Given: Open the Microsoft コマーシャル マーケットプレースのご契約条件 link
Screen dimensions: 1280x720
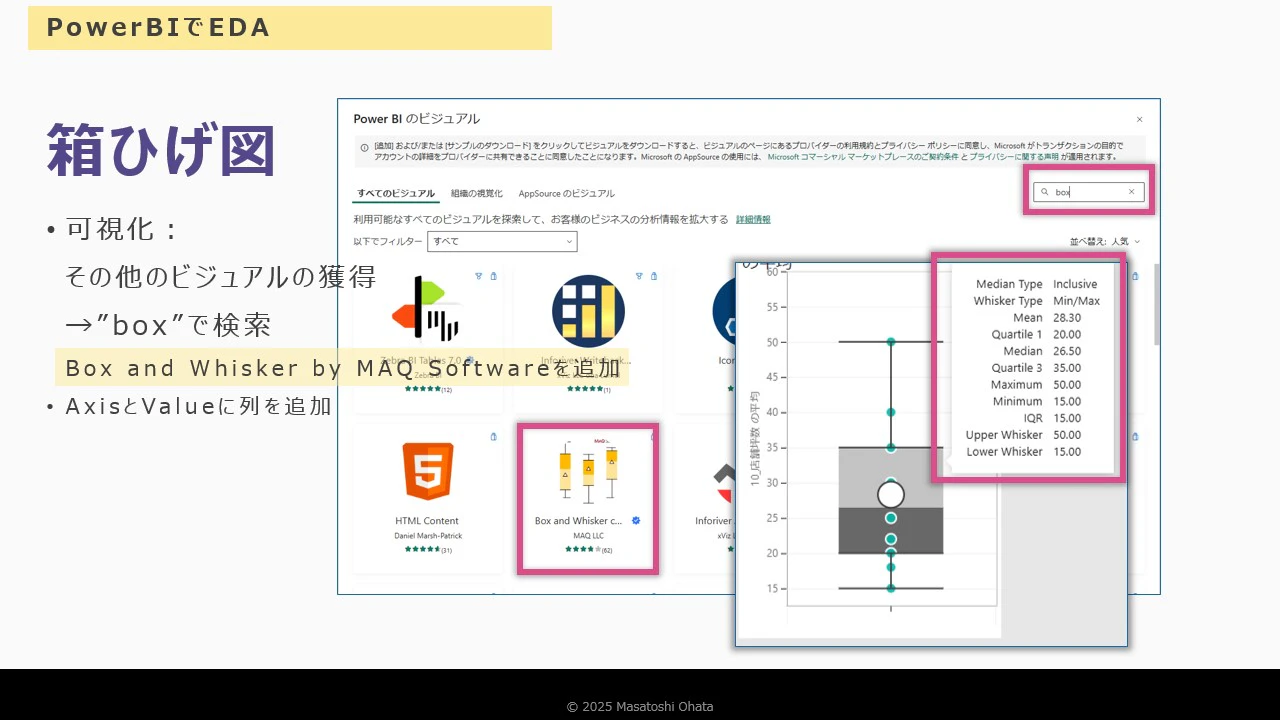Looking at the screenshot, I should point(863,157).
